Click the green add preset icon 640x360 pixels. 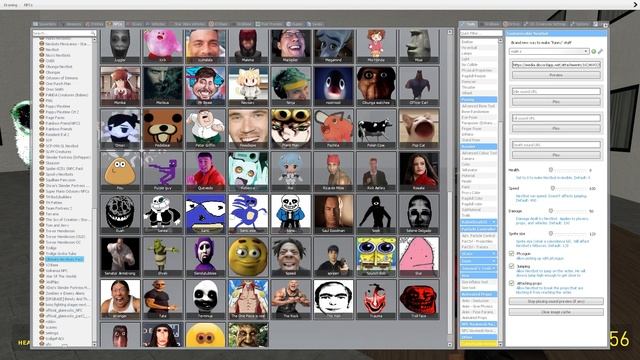coord(594,51)
